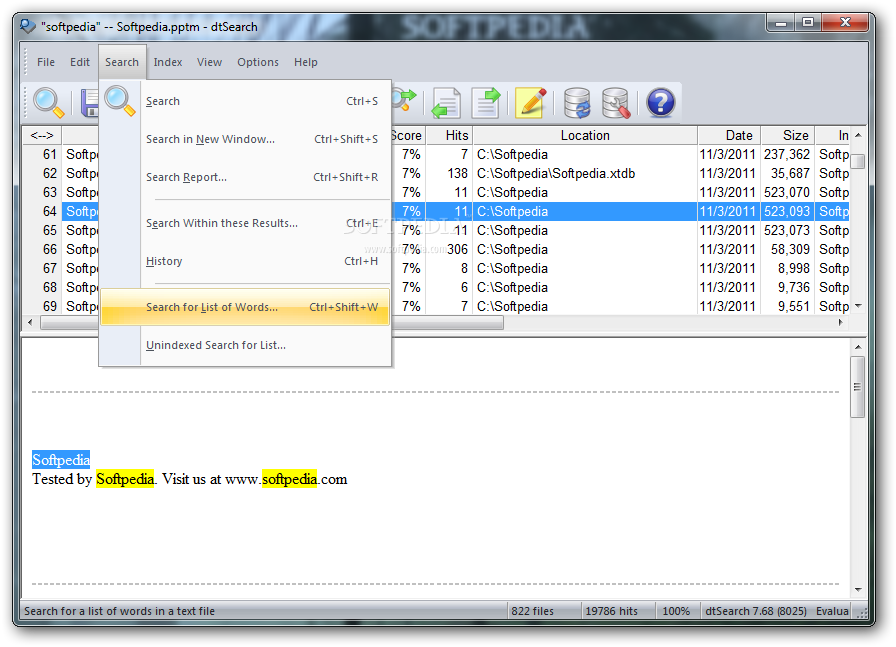Viewport: 896px width, 647px height.
Task: Click the document preview scrollbar thumb
Action: coord(857,387)
